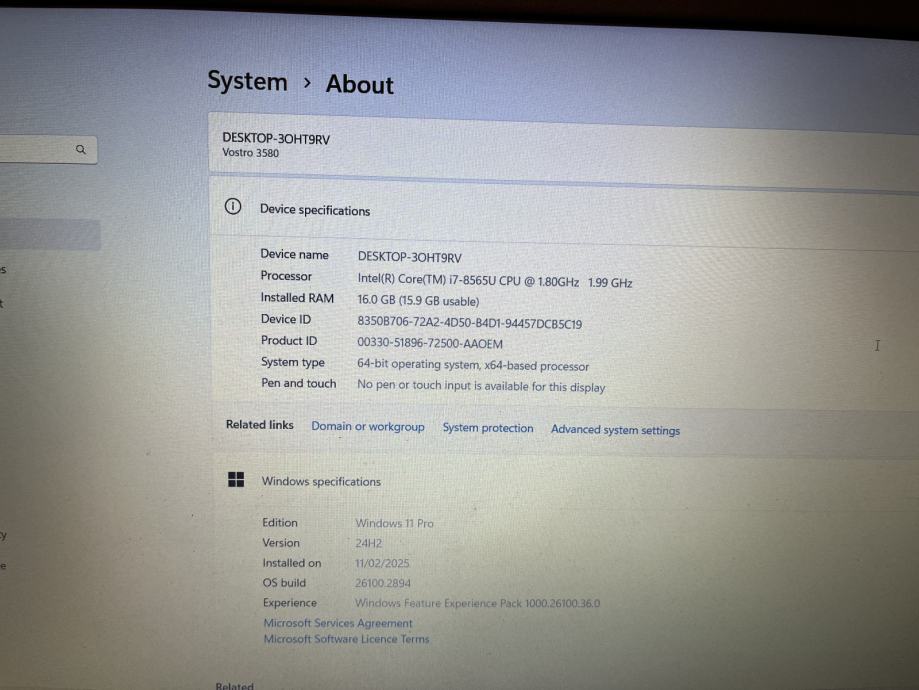Click the Vostro 3580 model text
The height and width of the screenshot is (690, 919).
point(250,153)
